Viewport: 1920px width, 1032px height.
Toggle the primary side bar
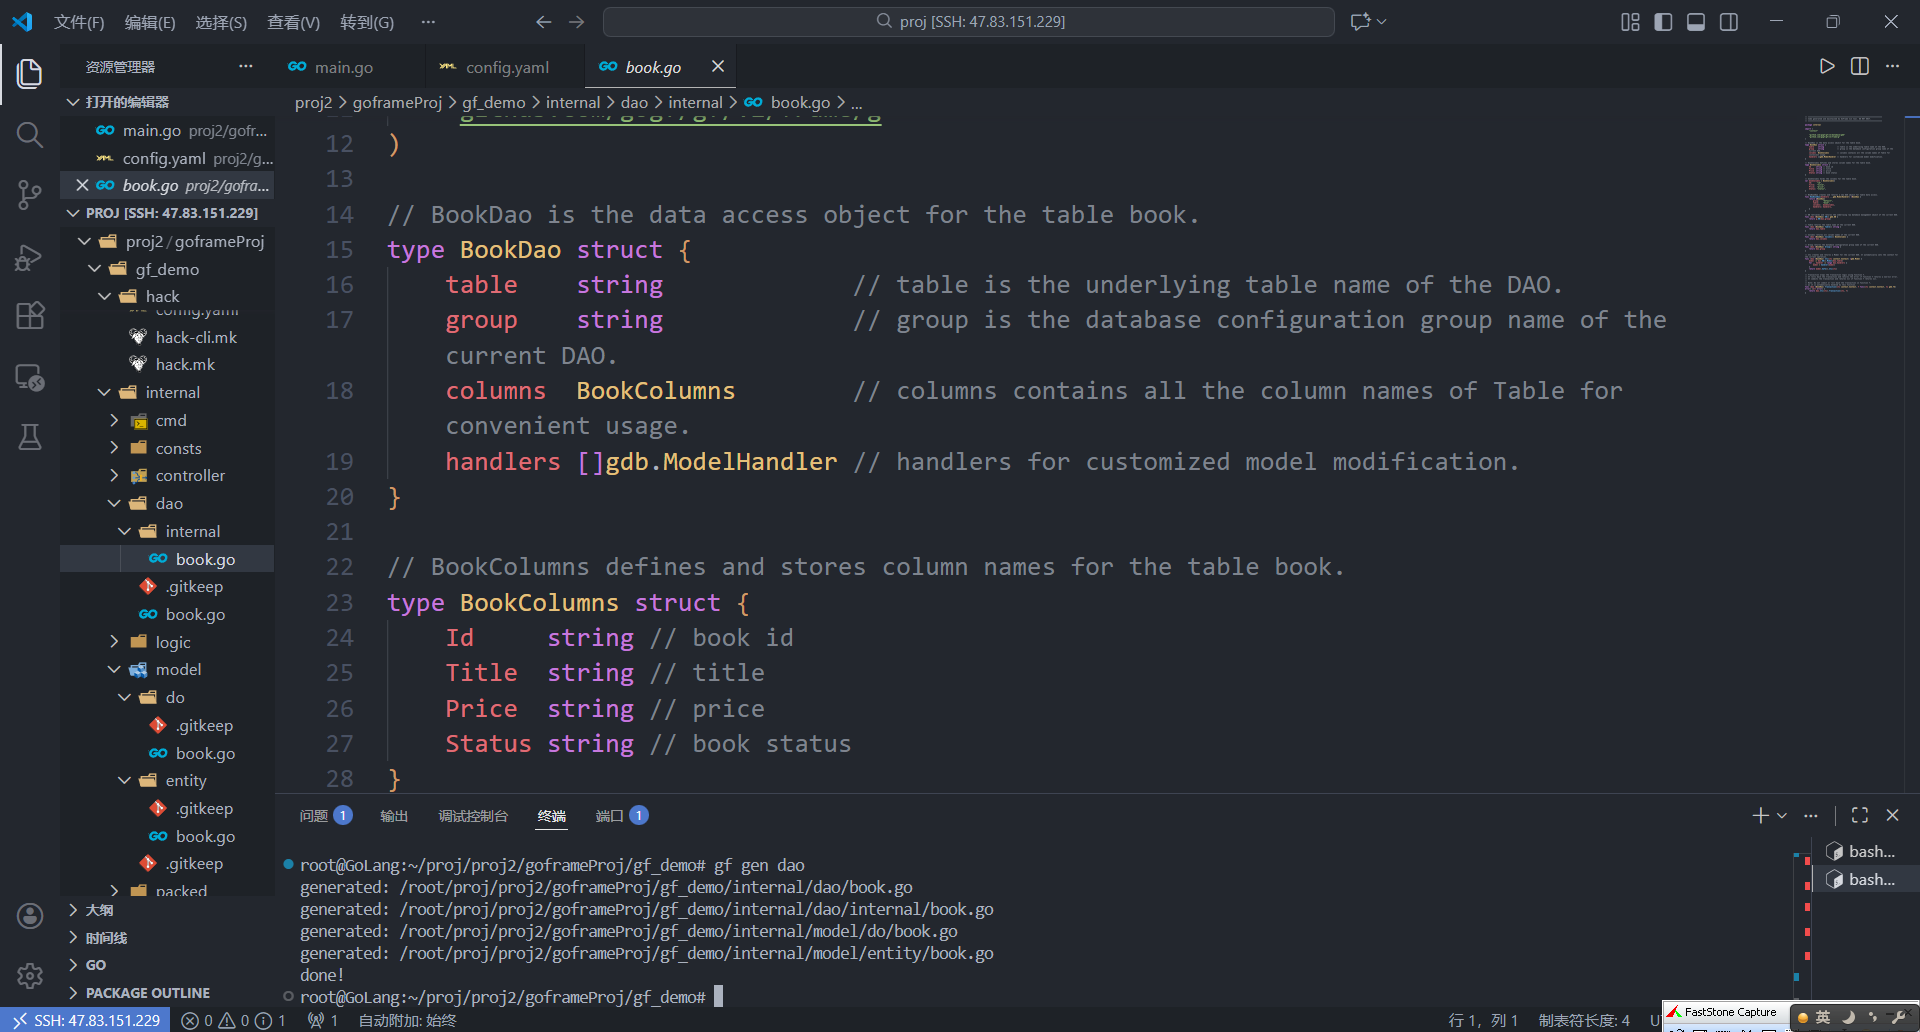tap(1663, 22)
